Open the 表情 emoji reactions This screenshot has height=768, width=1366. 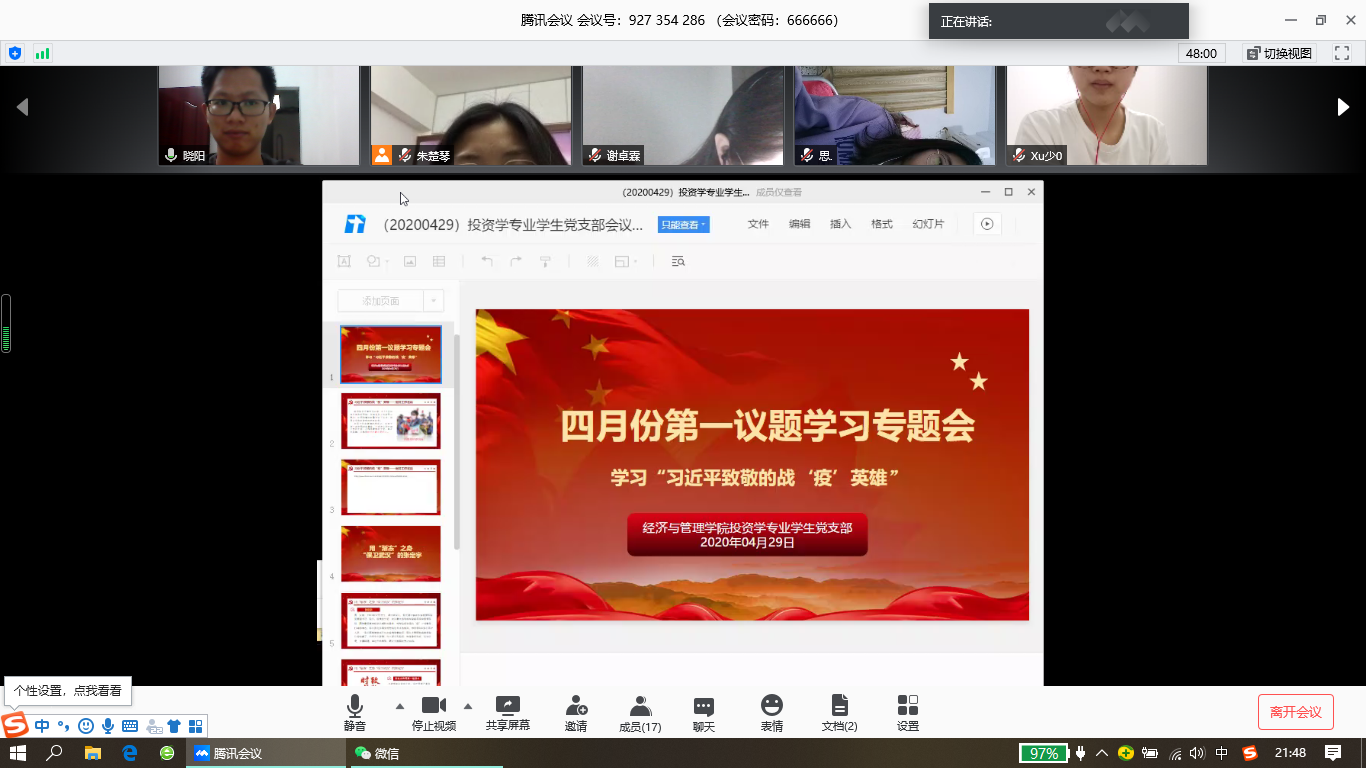coord(772,712)
